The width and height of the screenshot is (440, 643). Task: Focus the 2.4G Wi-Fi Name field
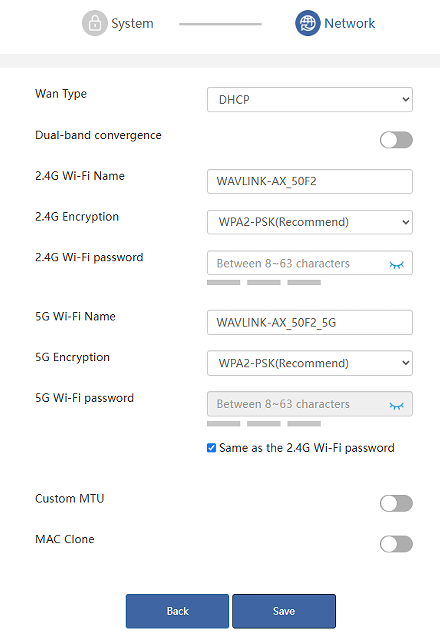pos(310,181)
